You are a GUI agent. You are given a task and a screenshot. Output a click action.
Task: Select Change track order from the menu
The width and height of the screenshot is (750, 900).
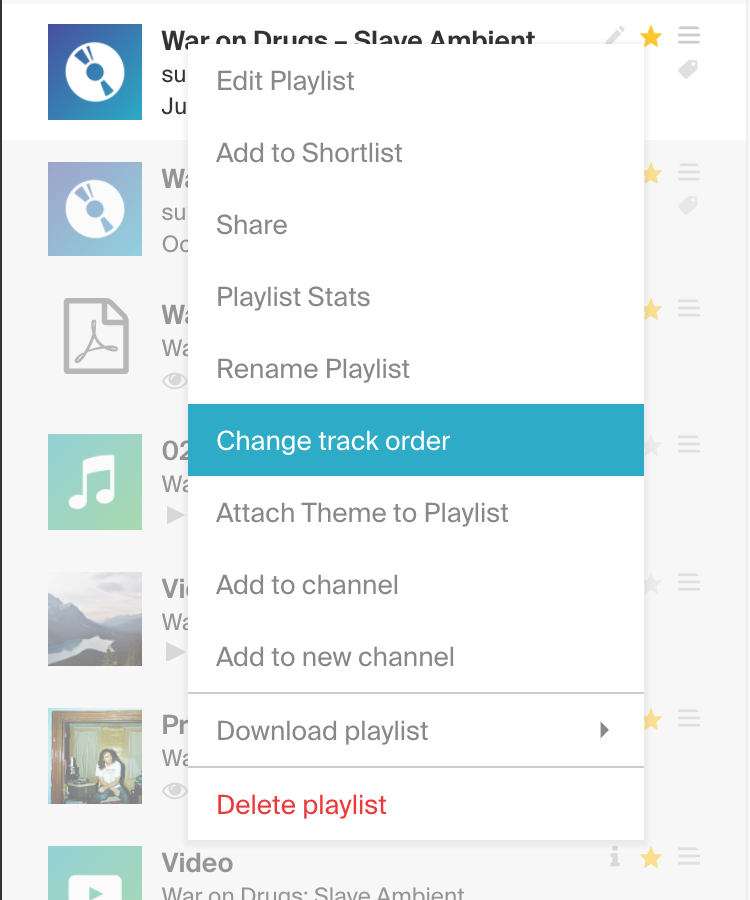[333, 440]
